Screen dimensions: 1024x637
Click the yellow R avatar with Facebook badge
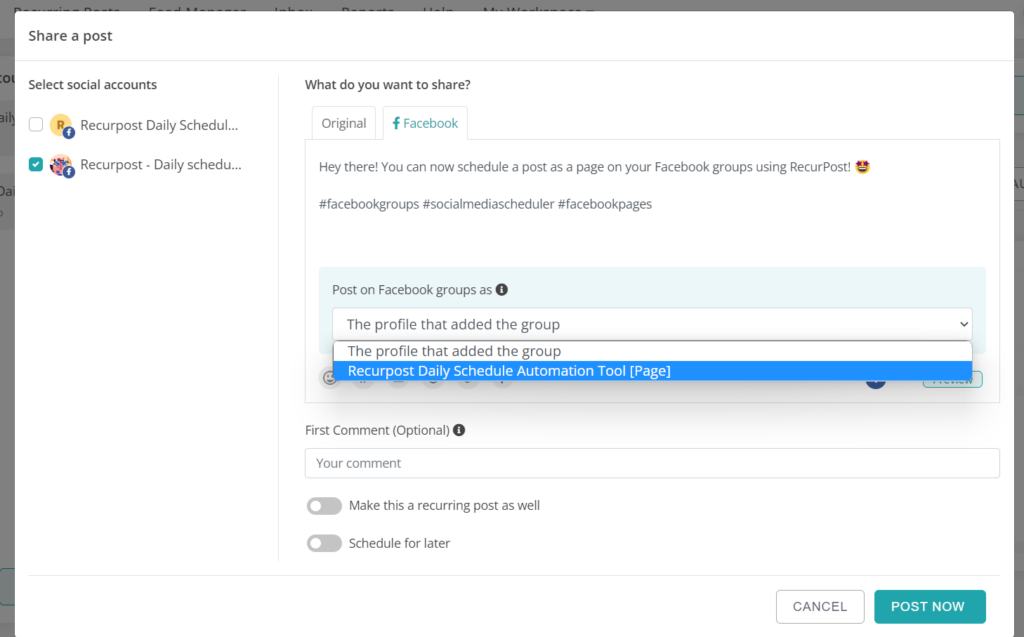pos(61,125)
